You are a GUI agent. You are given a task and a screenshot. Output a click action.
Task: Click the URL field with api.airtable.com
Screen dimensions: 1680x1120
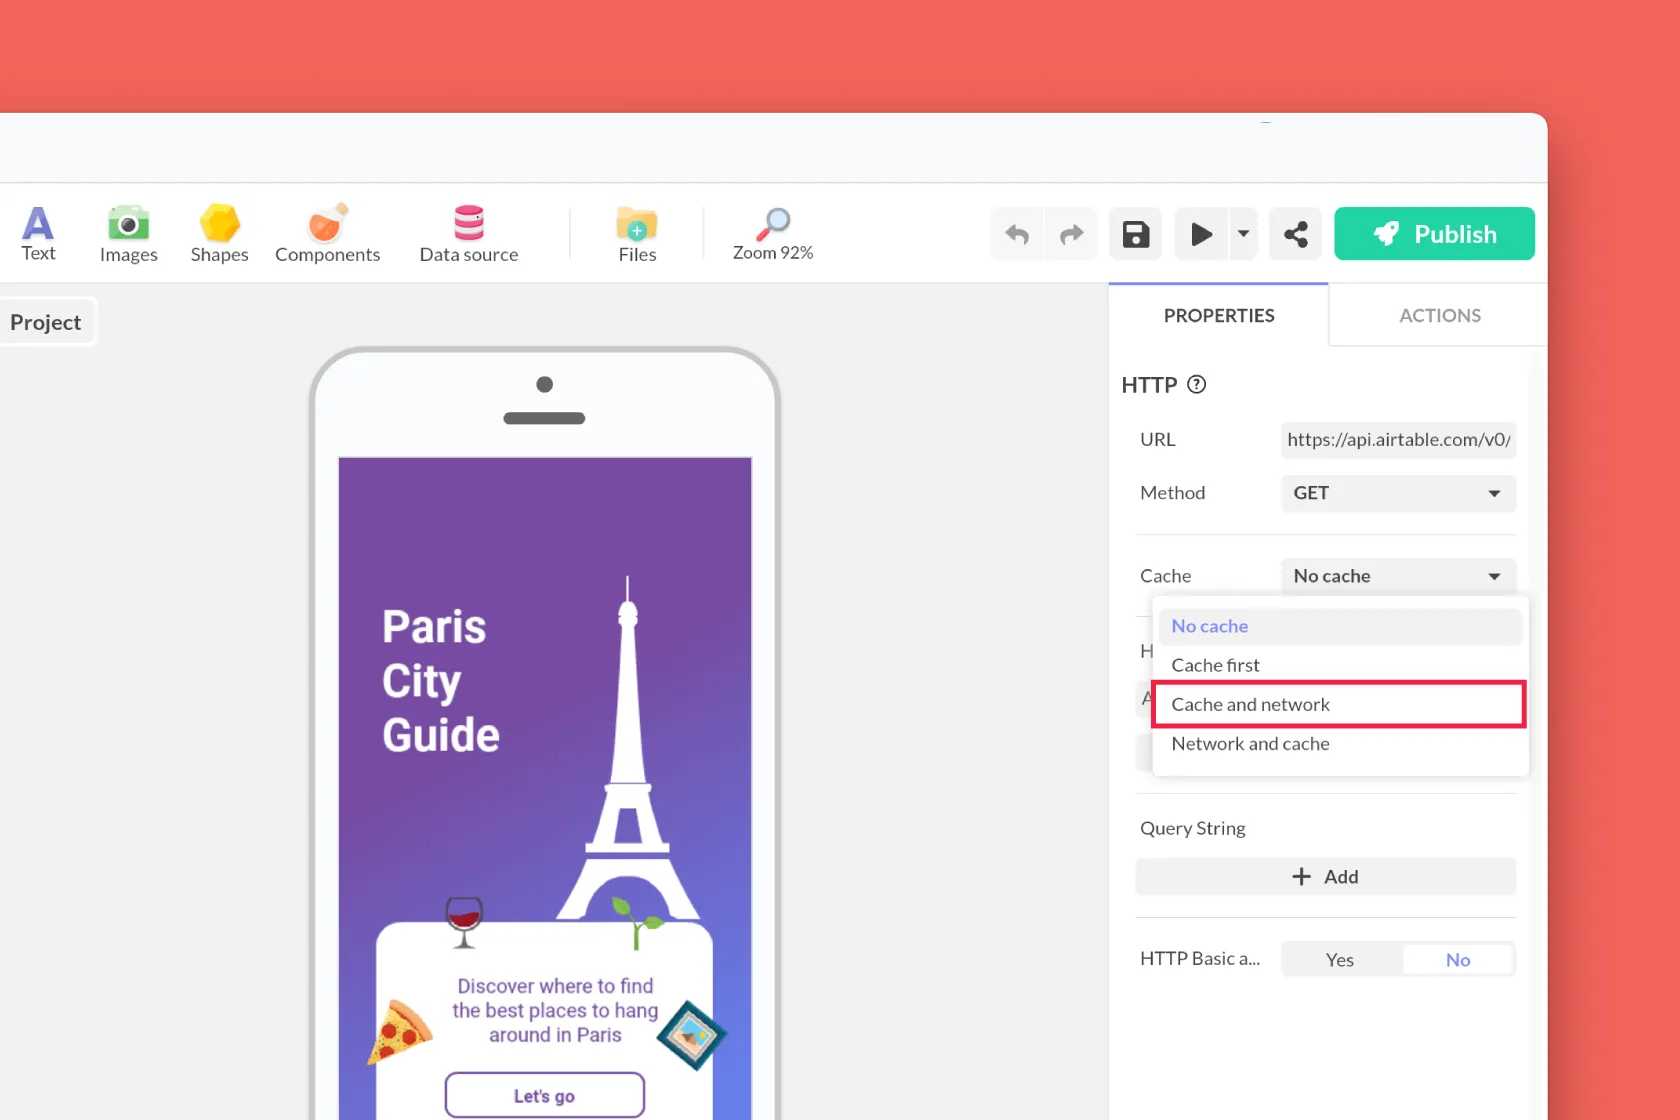click(x=1397, y=440)
